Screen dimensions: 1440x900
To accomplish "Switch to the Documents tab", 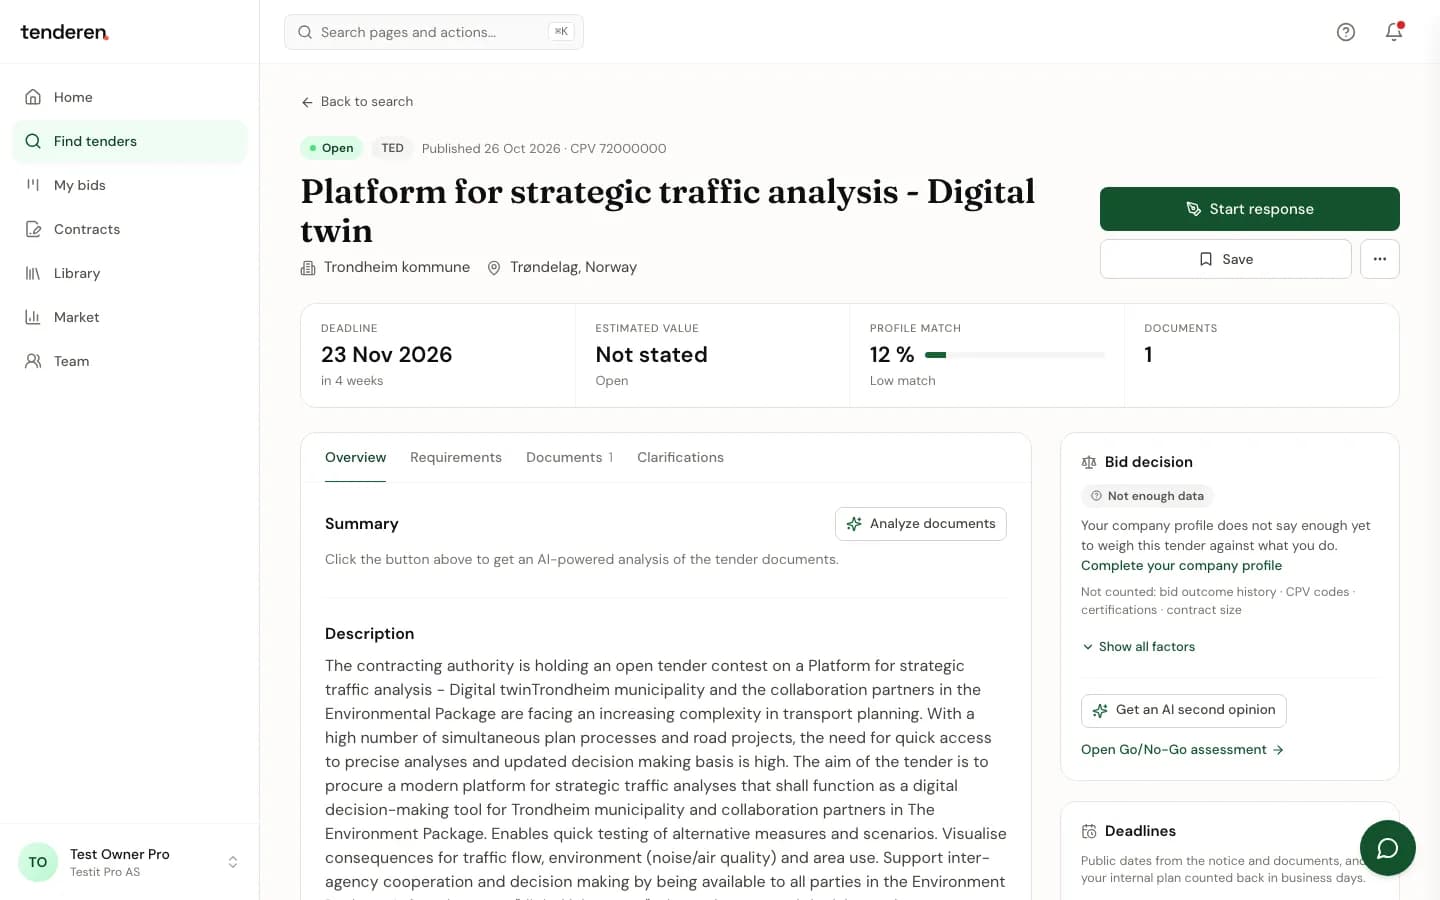I will click(x=569, y=457).
